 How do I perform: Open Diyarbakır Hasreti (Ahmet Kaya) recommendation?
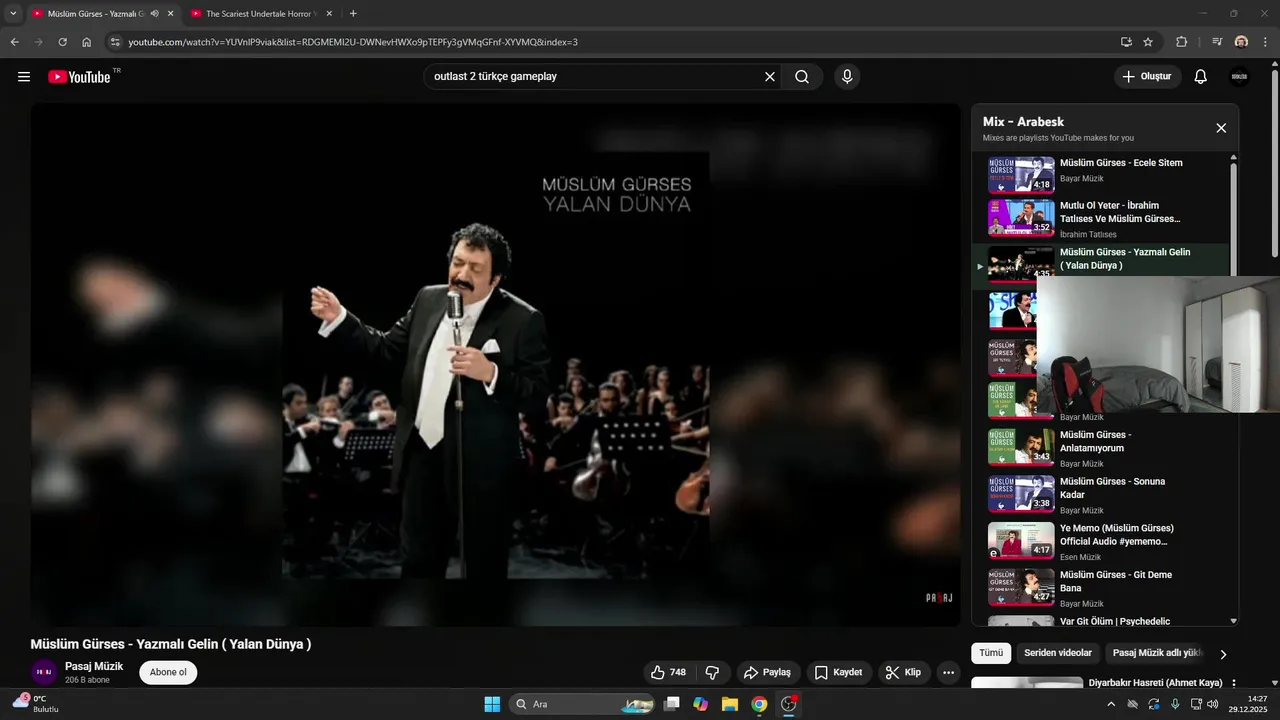pos(1155,684)
